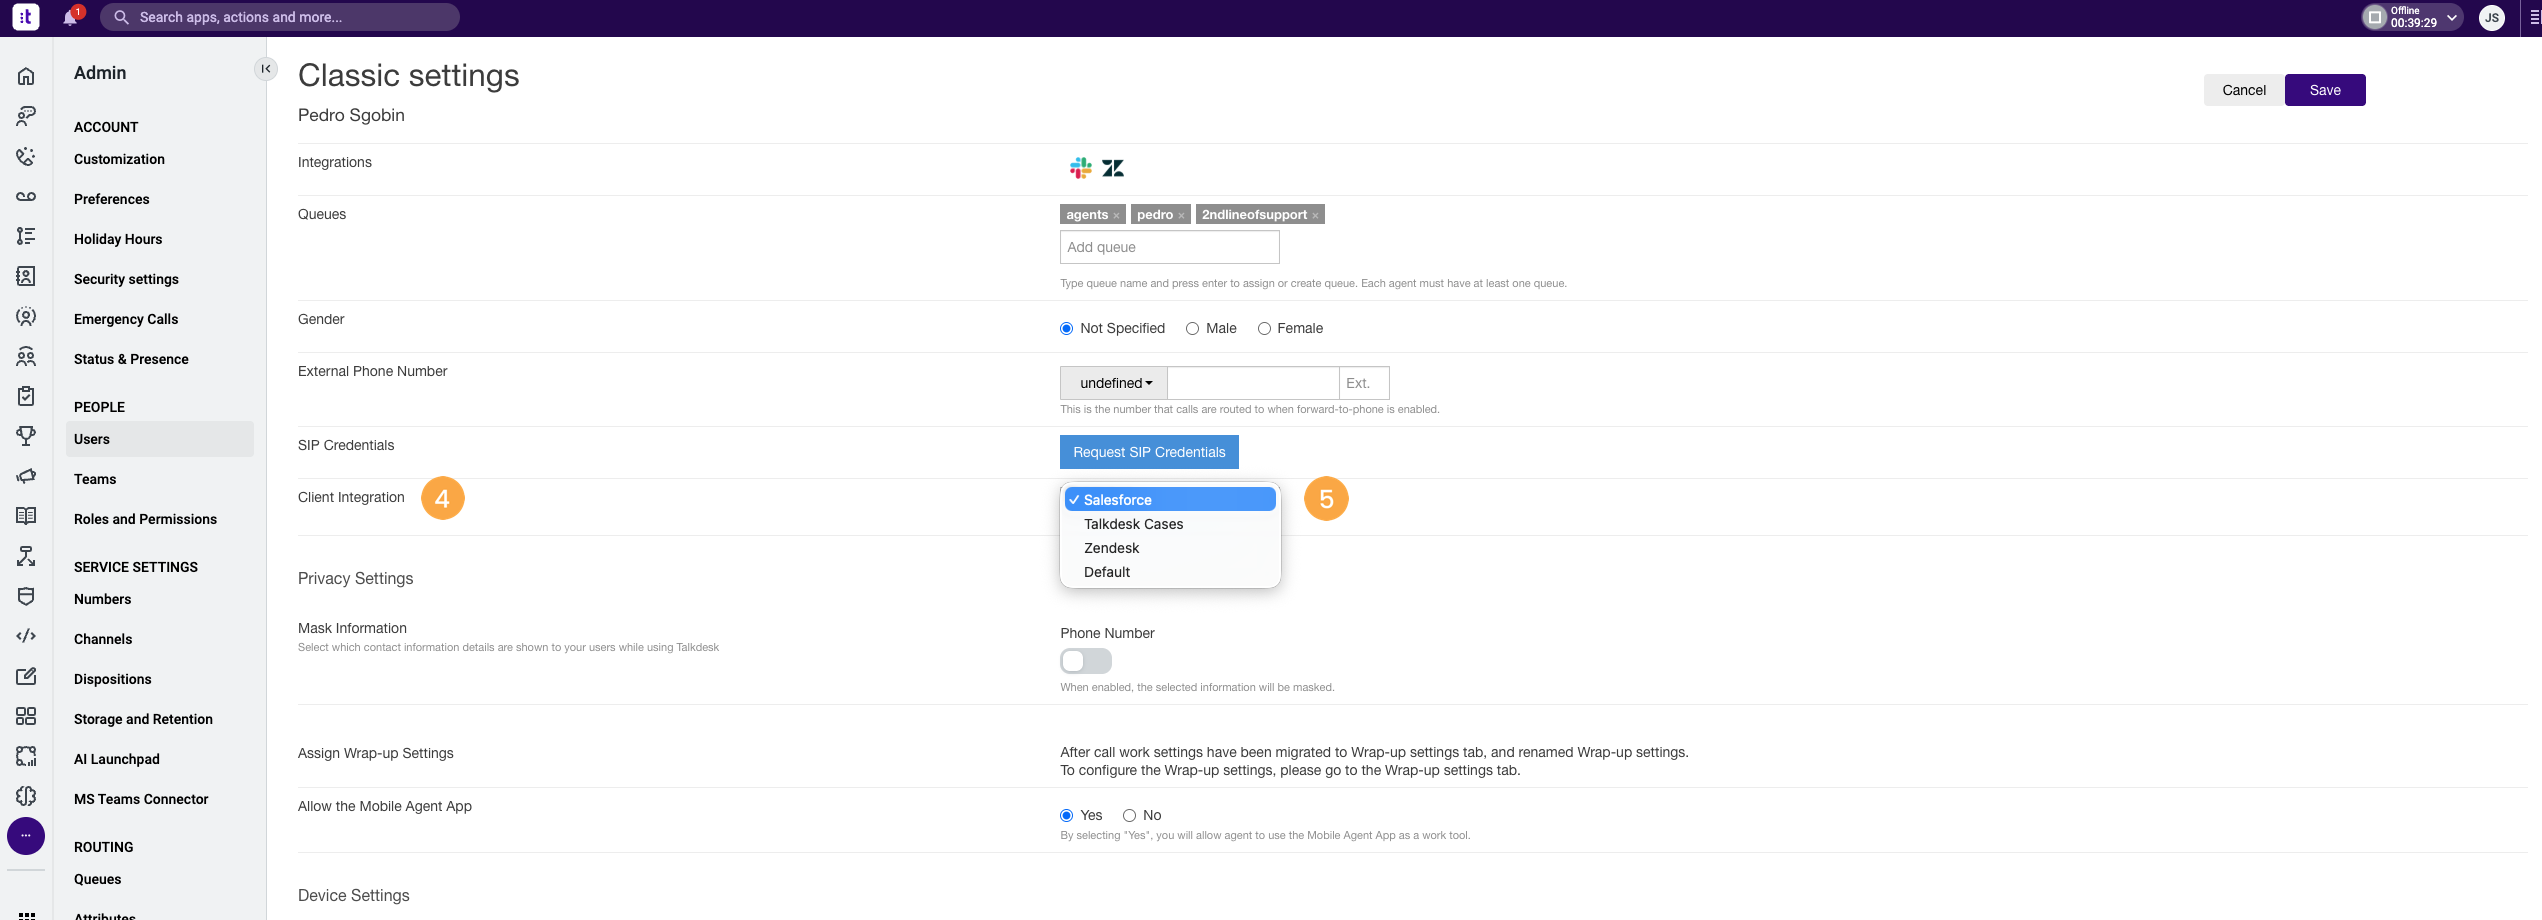Open the undefined country code dropdown
The width and height of the screenshot is (2542, 920).
[x=1114, y=383]
